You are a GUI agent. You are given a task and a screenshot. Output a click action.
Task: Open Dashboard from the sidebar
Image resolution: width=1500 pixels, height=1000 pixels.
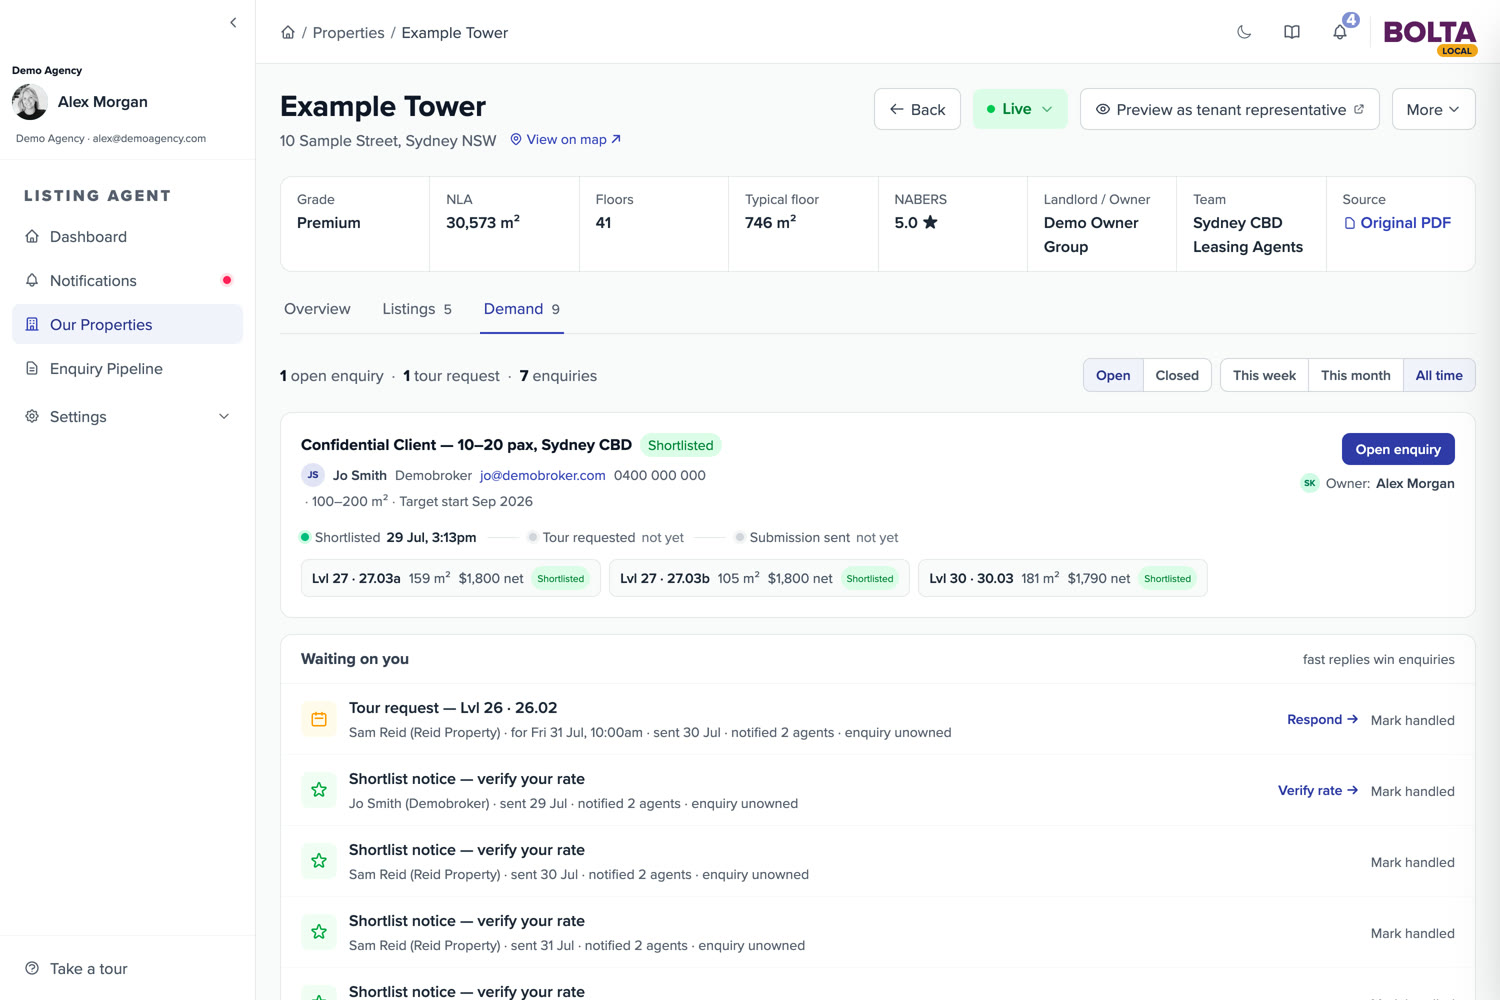coord(127,237)
